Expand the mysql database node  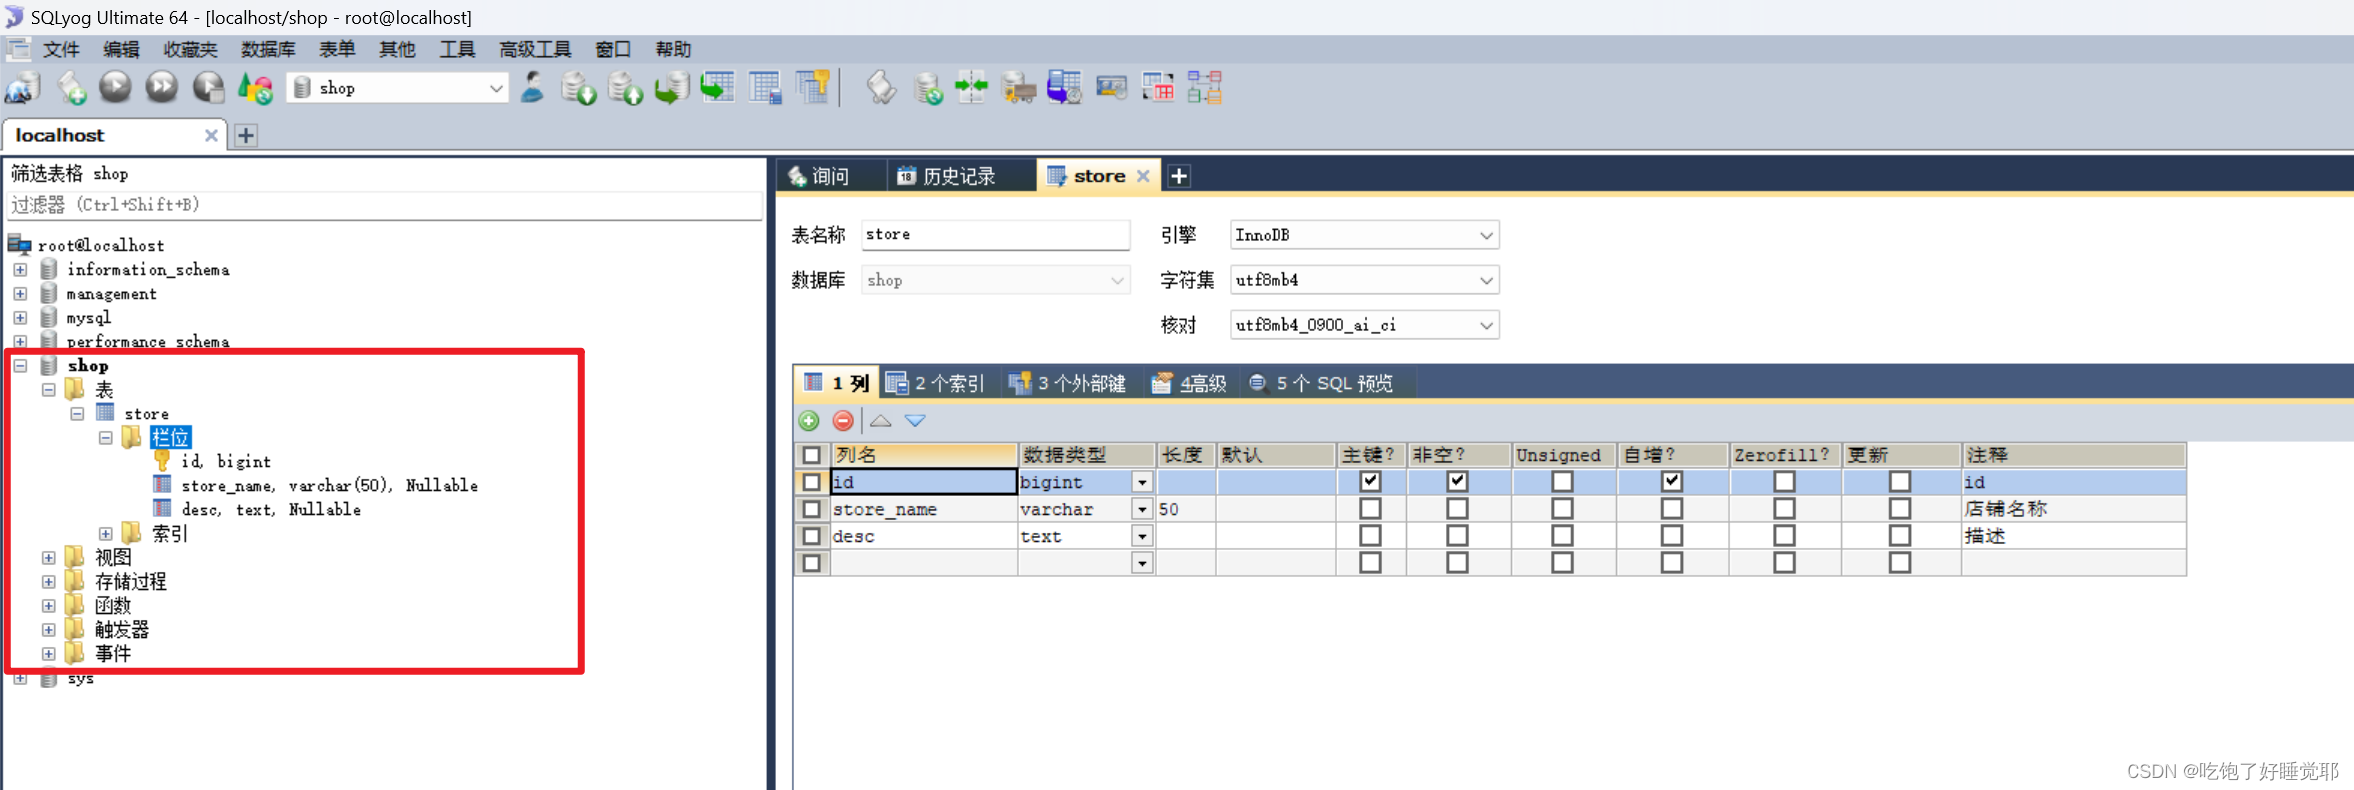point(20,317)
